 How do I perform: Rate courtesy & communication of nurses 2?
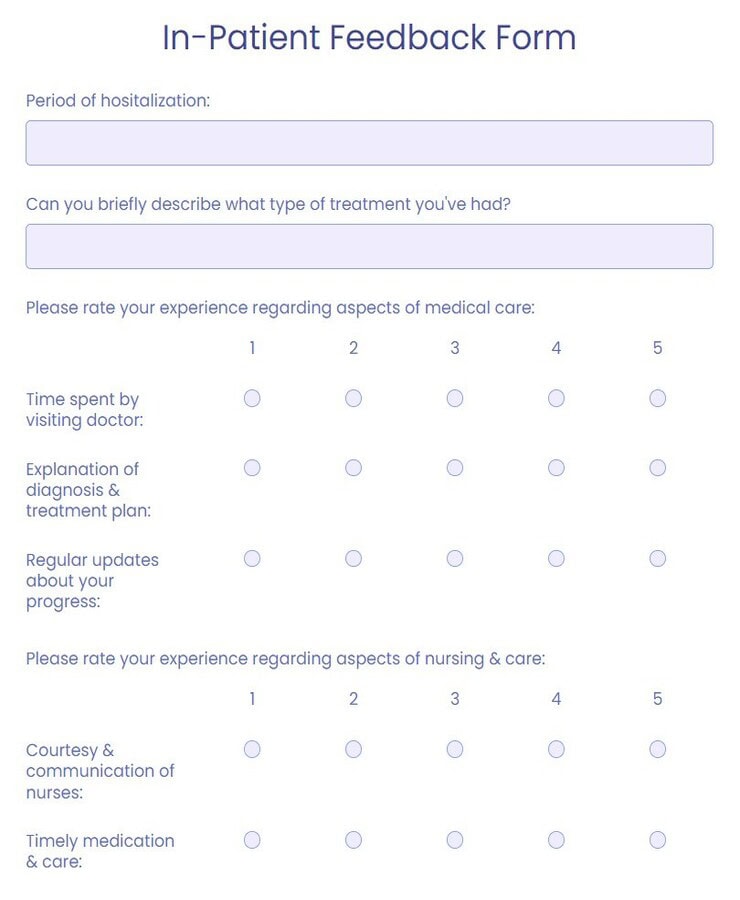[x=353, y=749]
